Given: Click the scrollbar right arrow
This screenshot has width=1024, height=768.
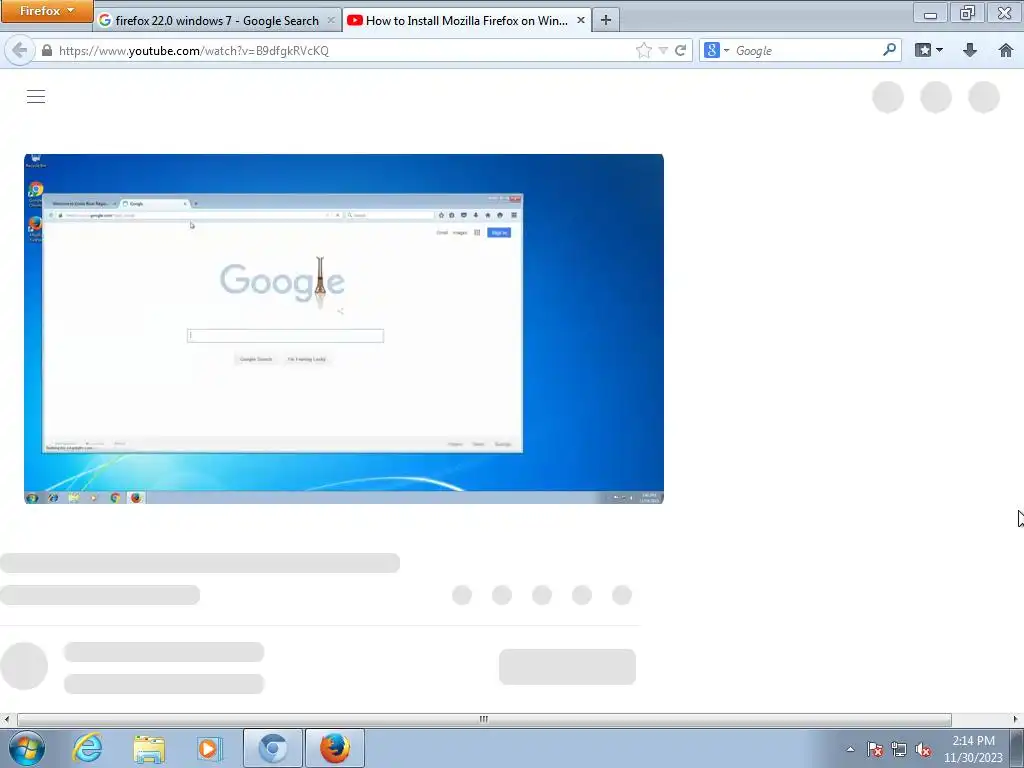Looking at the screenshot, I should point(1016,719).
